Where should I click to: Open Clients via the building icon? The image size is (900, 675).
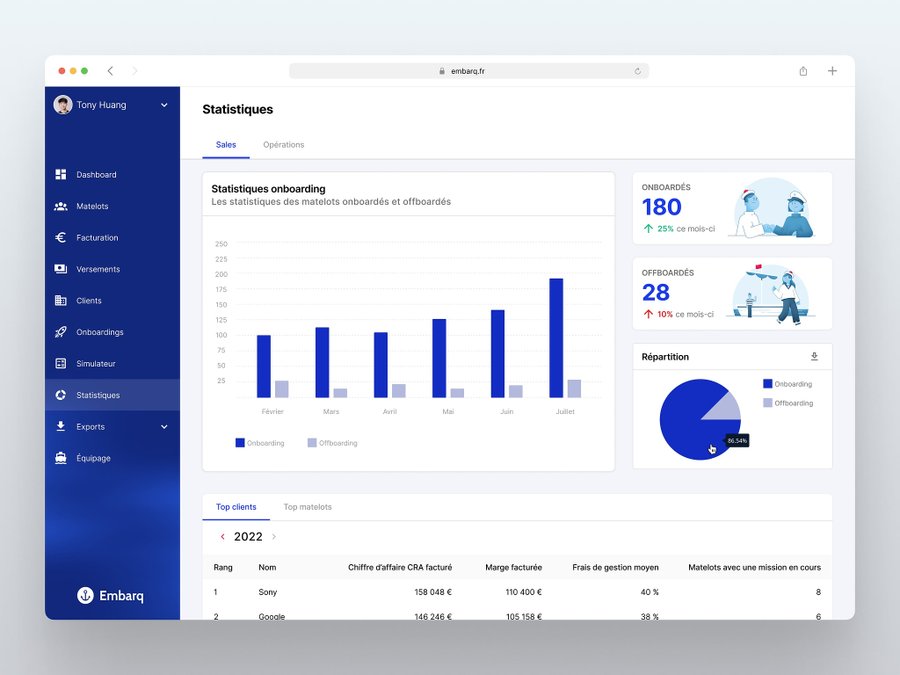pyautogui.click(x=61, y=301)
